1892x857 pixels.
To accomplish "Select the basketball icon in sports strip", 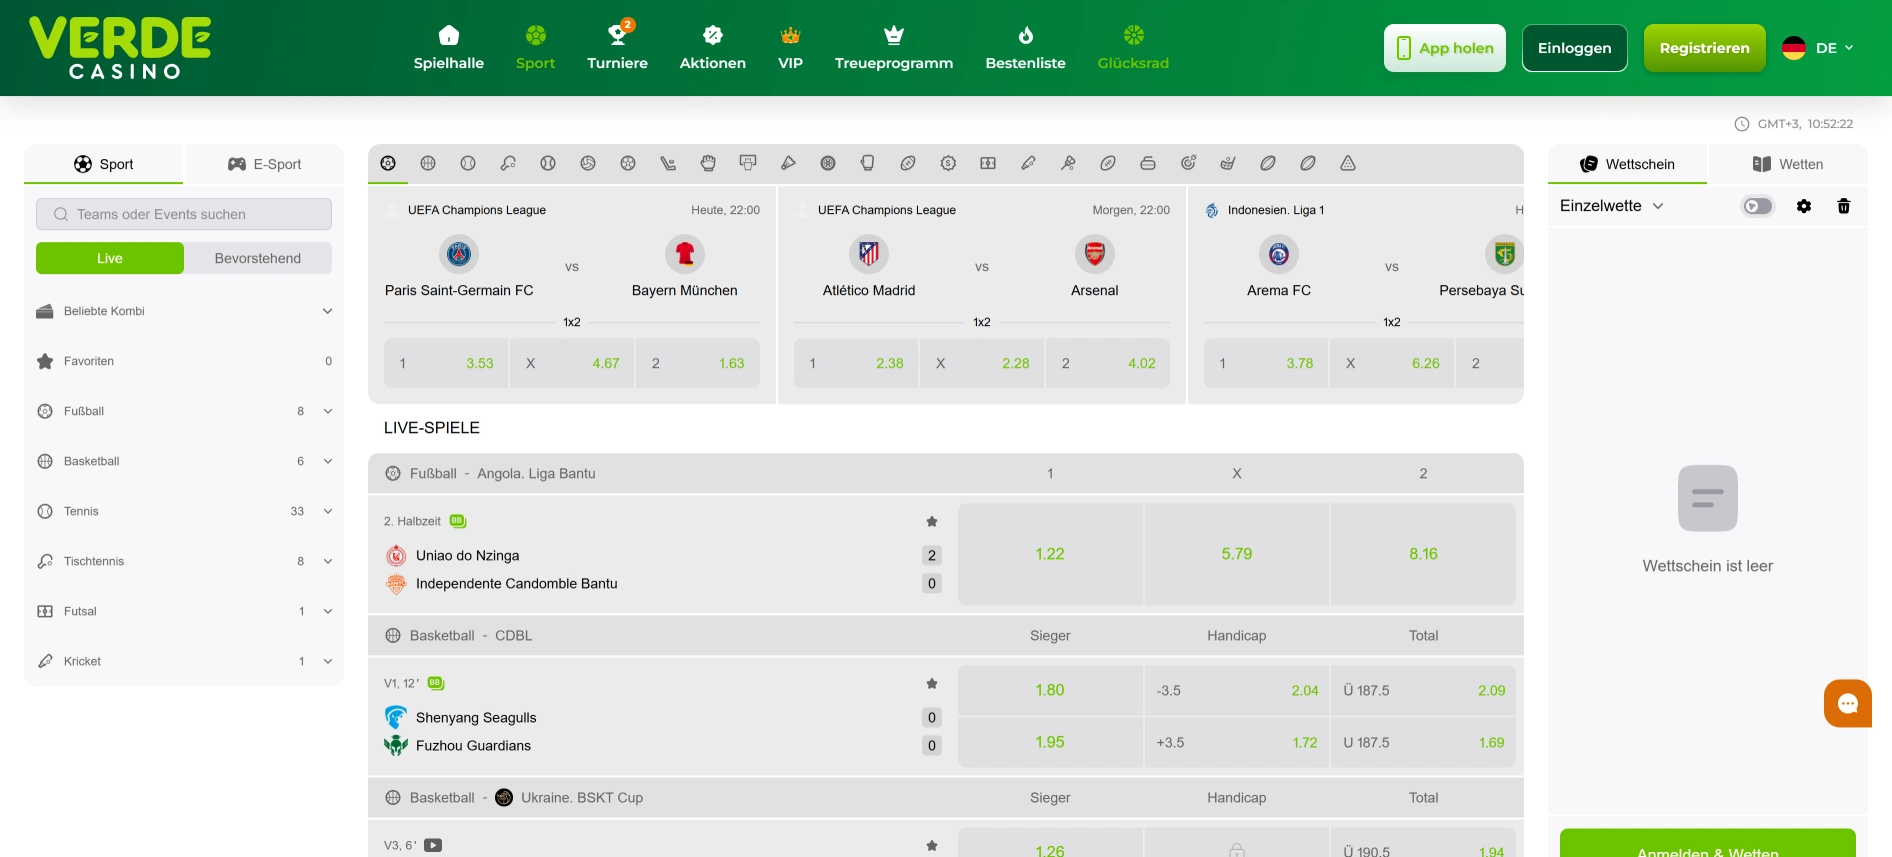I will pos(428,163).
